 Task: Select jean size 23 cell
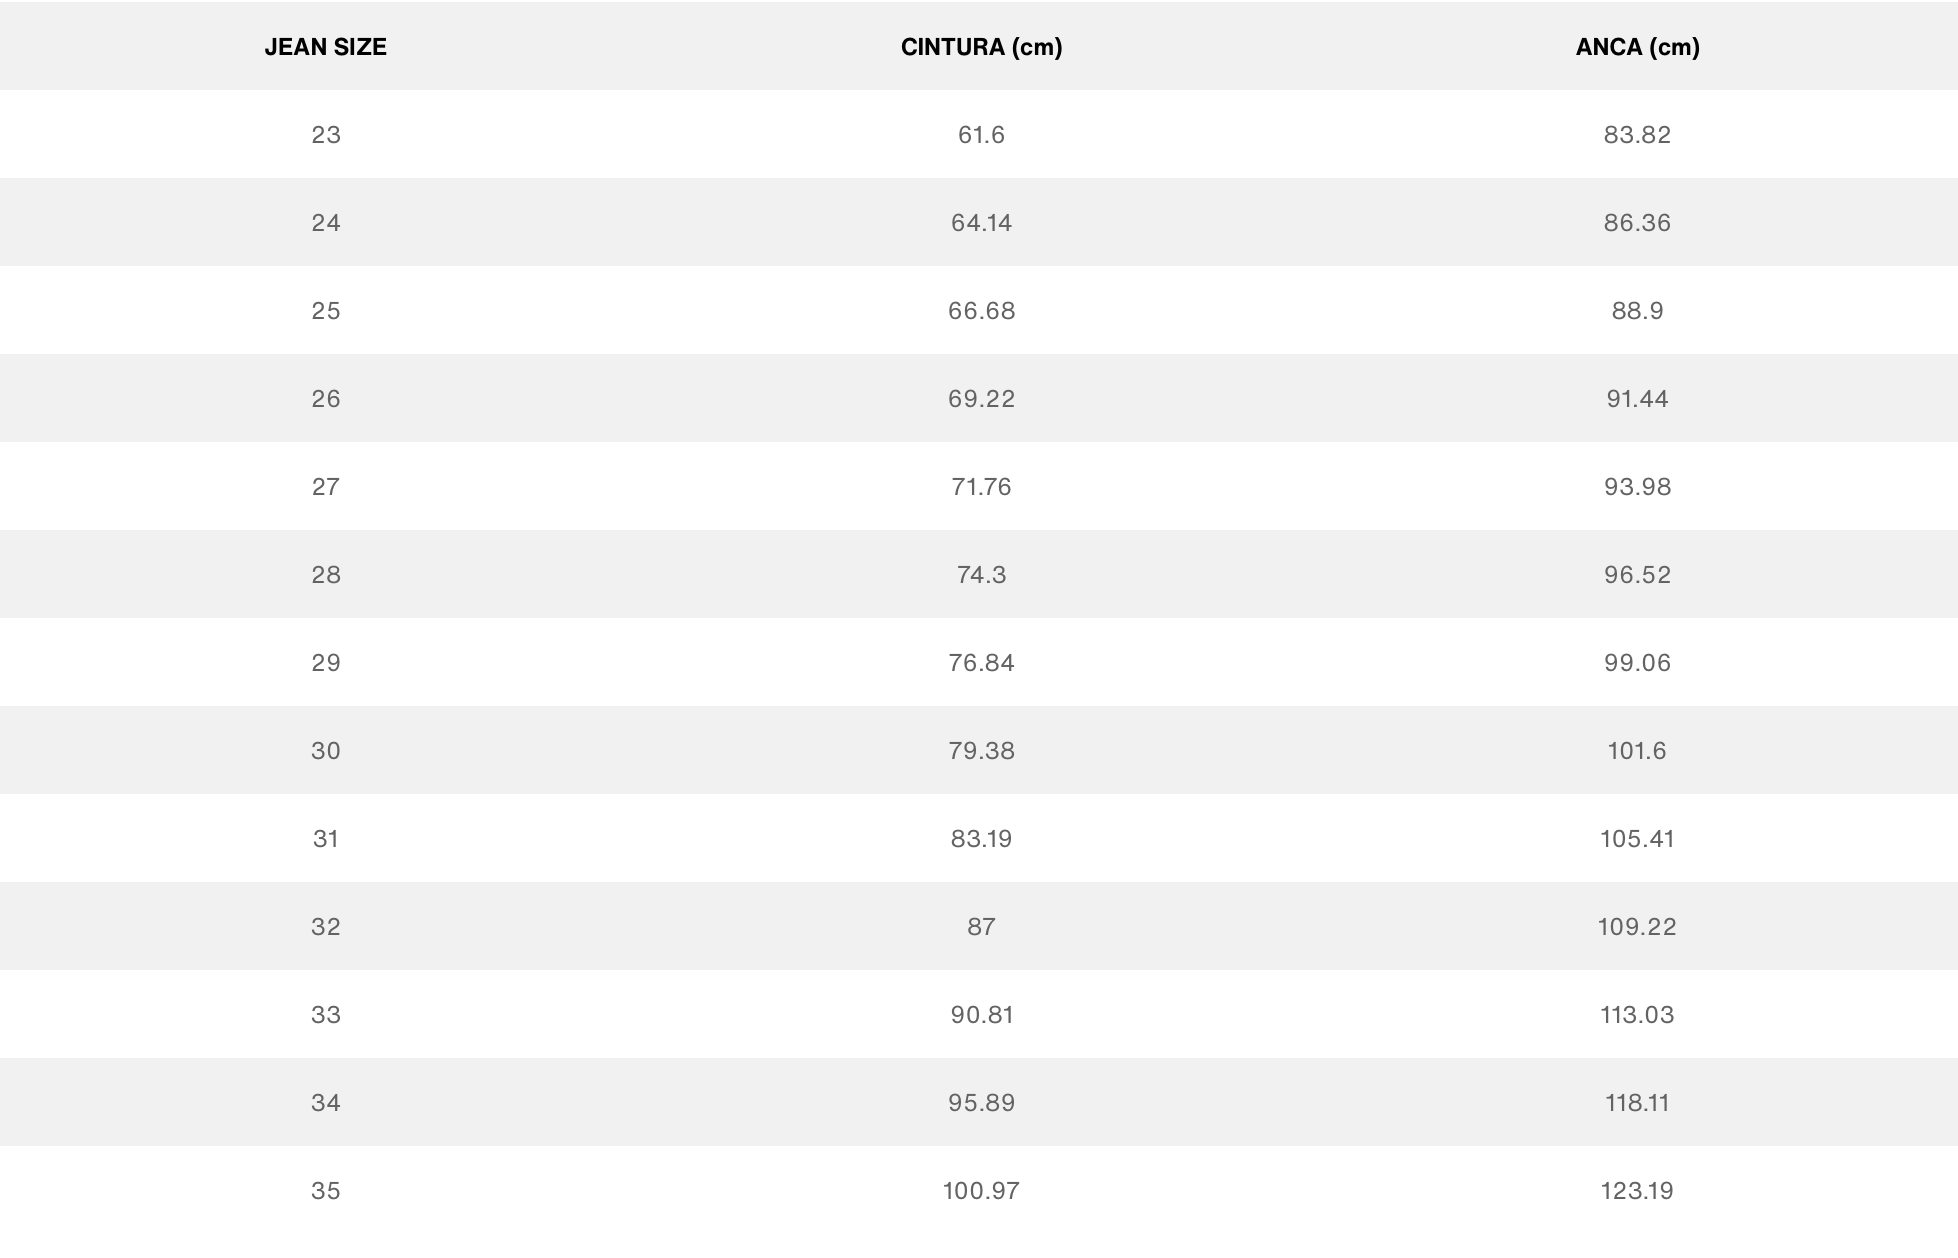(x=326, y=135)
